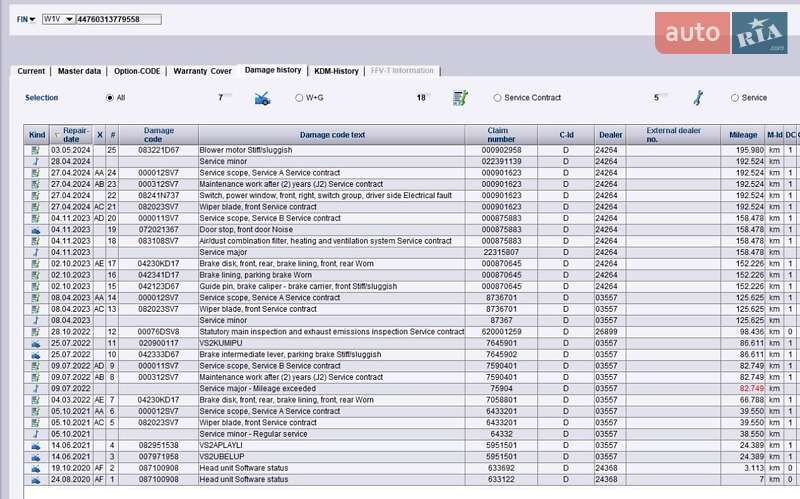Click damage code 08241N737

[x=159, y=195]
